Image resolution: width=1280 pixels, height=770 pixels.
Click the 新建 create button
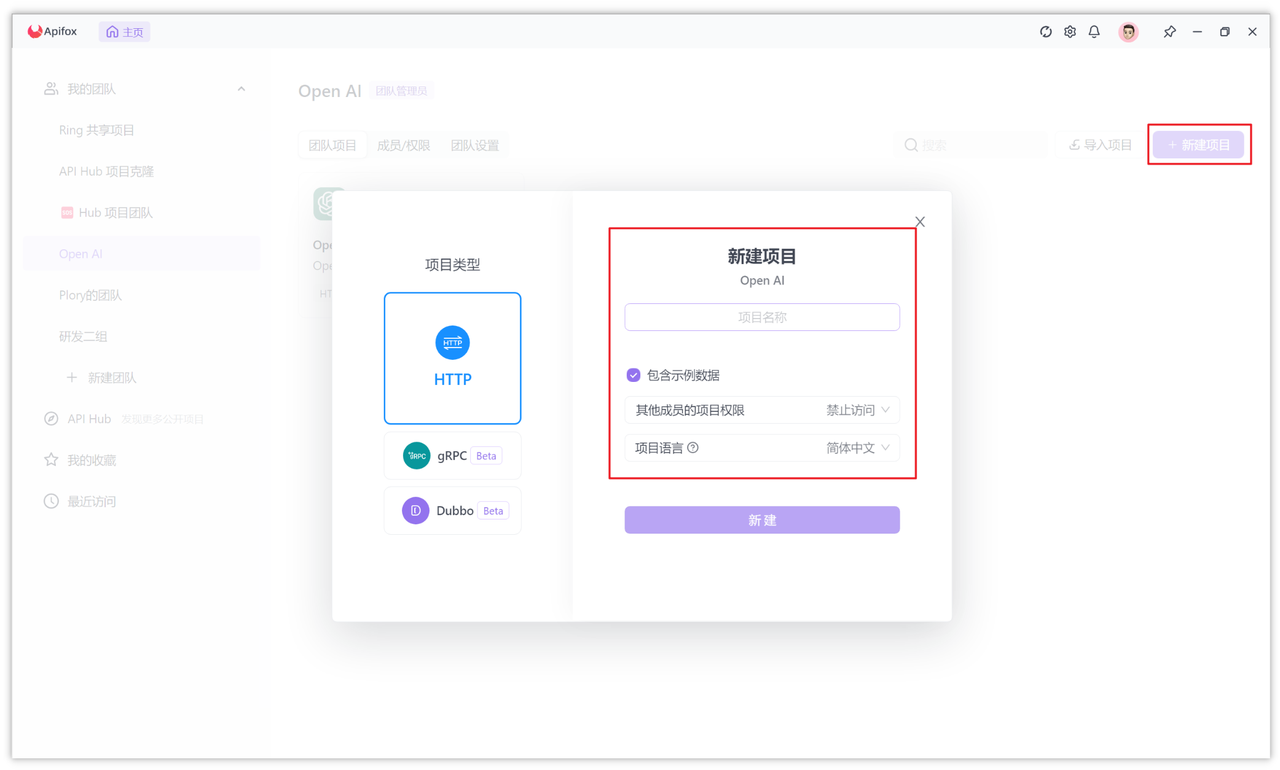click(761, 519)
